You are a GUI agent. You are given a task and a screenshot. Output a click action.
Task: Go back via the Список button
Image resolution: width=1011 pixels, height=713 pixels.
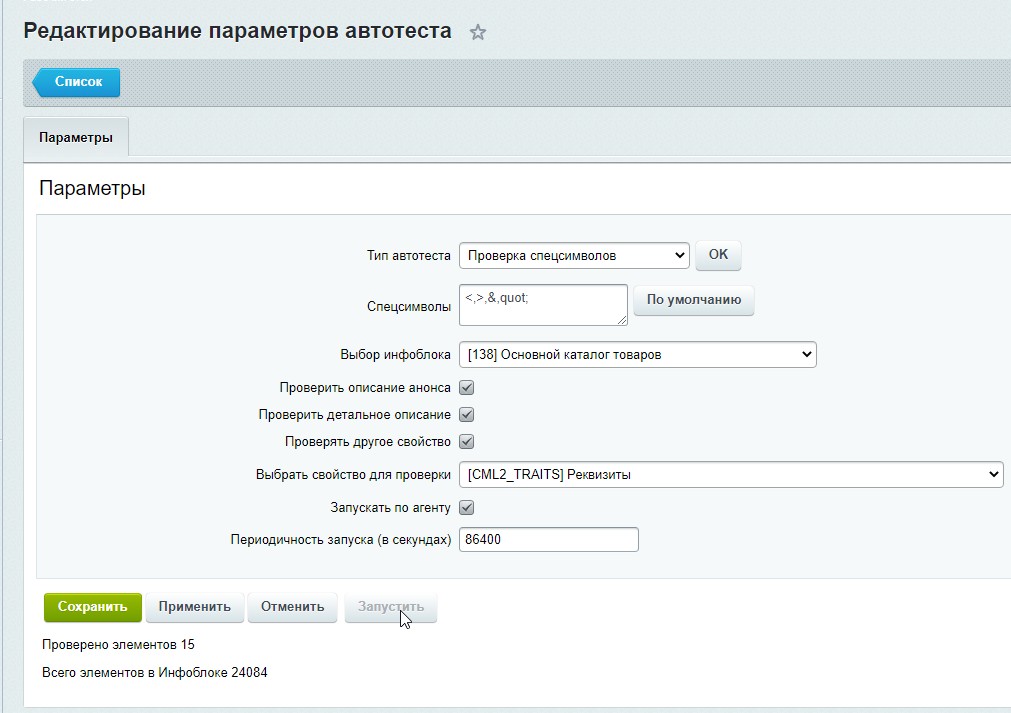point(77,82)
